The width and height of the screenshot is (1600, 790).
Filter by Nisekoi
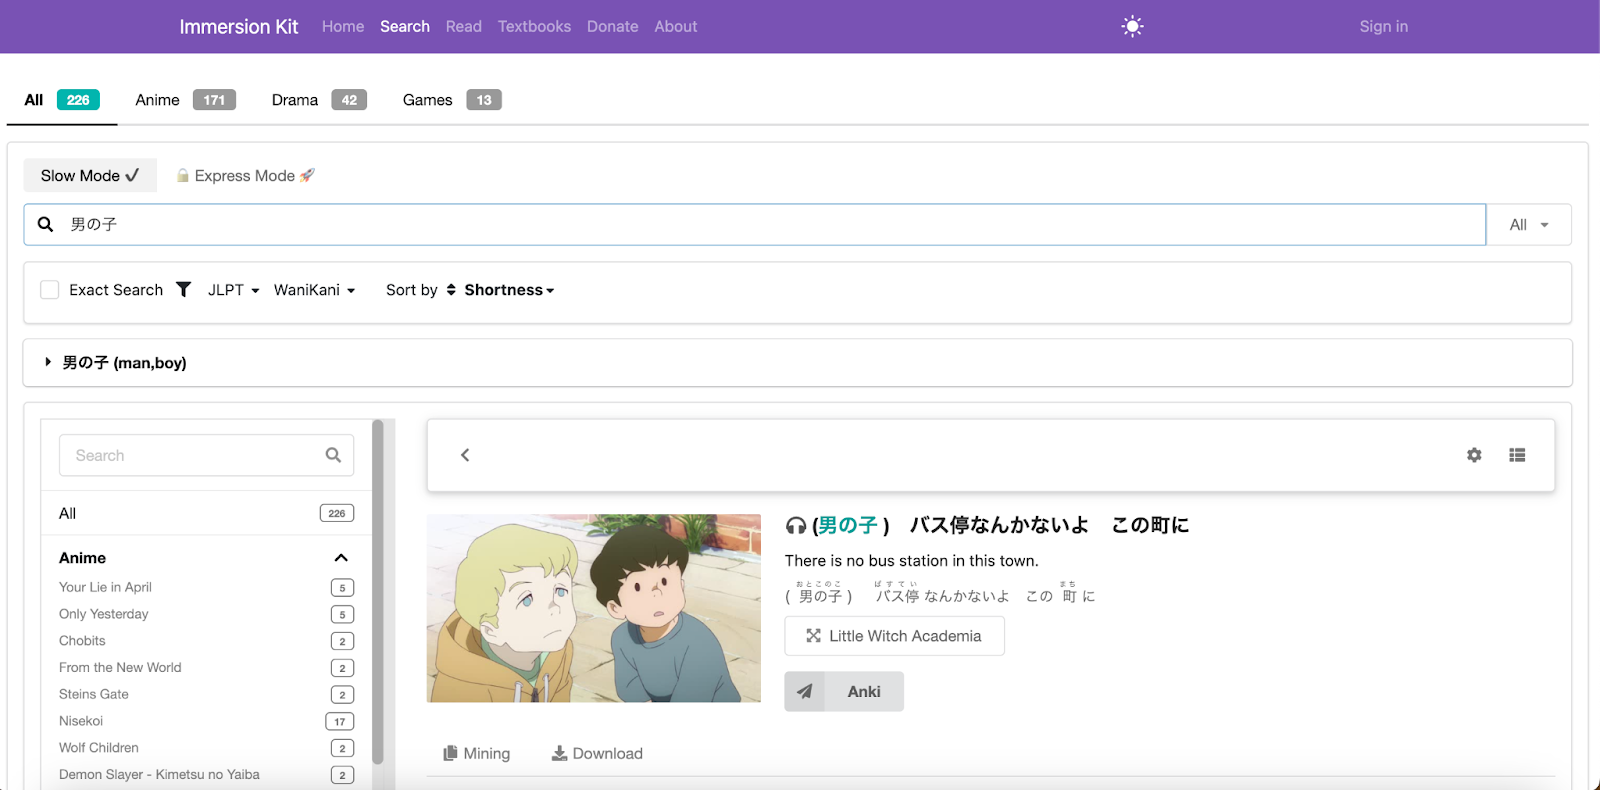(x=206, y=721)
